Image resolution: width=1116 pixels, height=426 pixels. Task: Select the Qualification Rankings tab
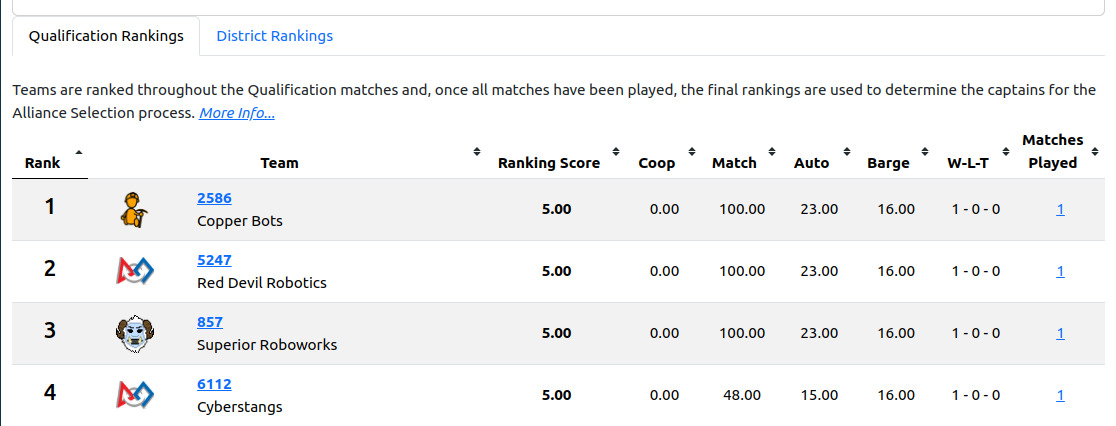click(106, 36)
